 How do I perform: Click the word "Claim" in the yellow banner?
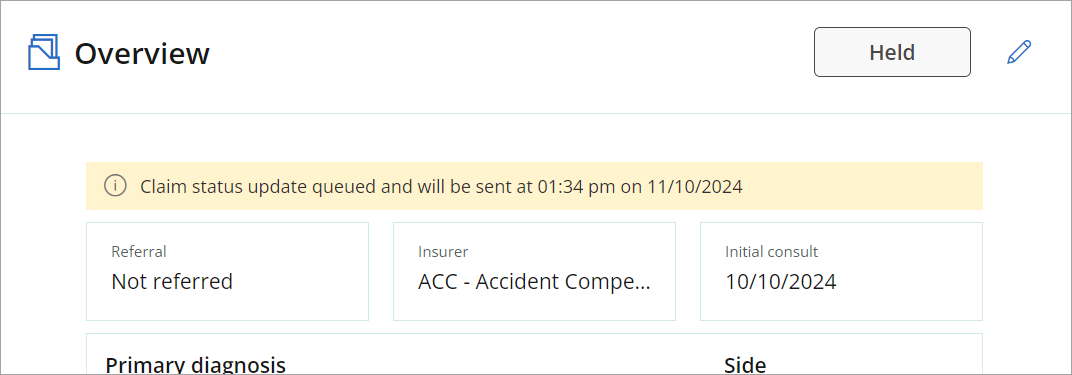point(160,186)
